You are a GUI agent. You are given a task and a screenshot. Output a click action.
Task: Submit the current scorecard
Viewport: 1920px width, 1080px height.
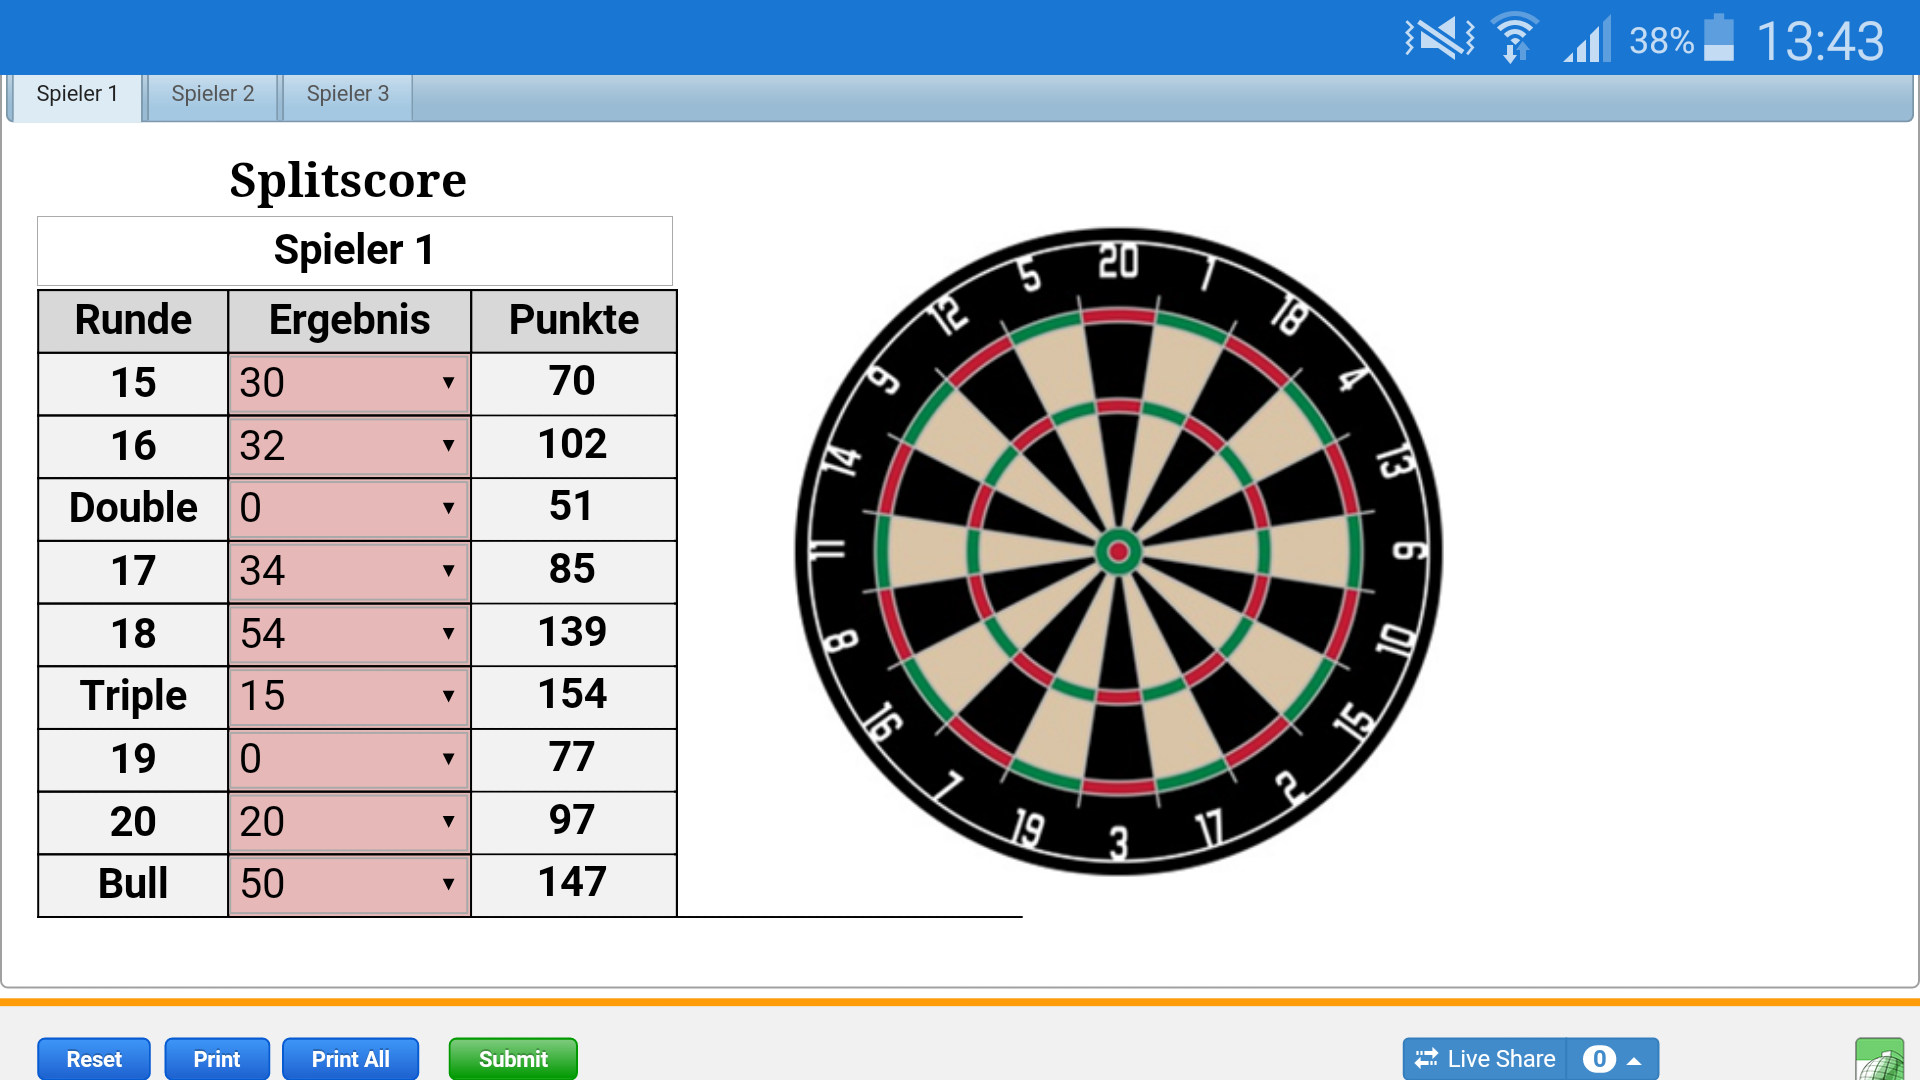point(512,1058)
